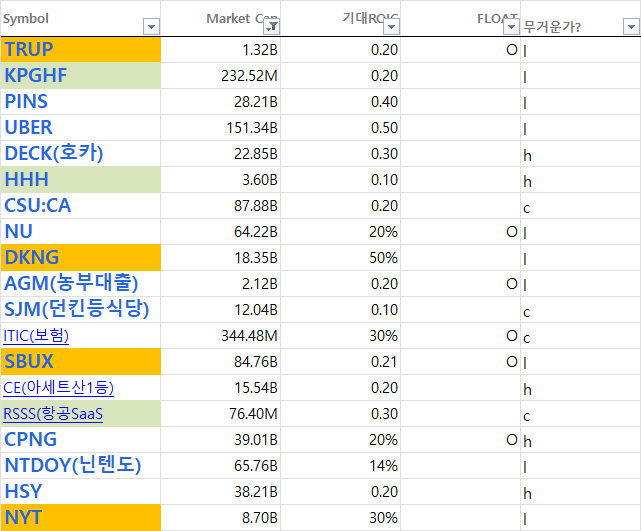The height and width of the screenshot is (531, 641).
Task: Select the KPGHF symbol cell
Action: point(81,76)
